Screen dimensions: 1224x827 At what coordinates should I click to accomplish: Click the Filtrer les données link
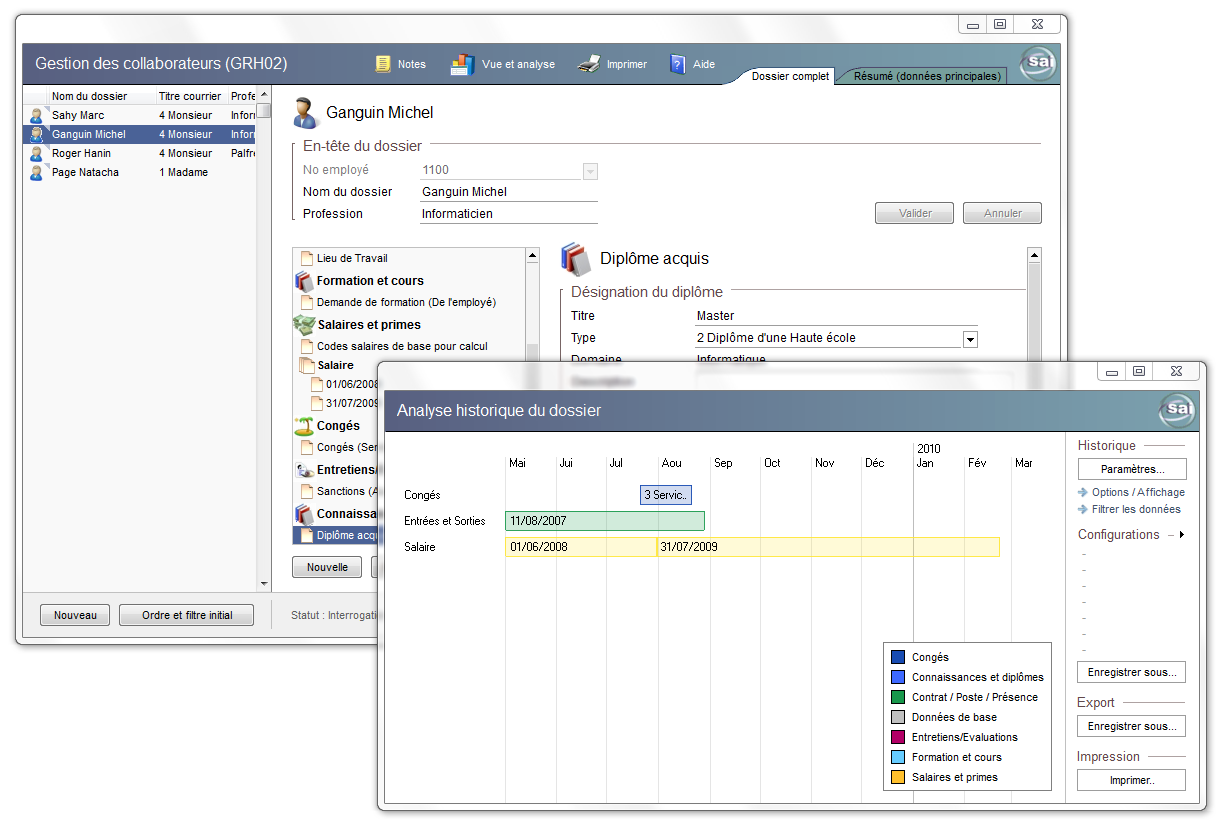point(1135,509)
